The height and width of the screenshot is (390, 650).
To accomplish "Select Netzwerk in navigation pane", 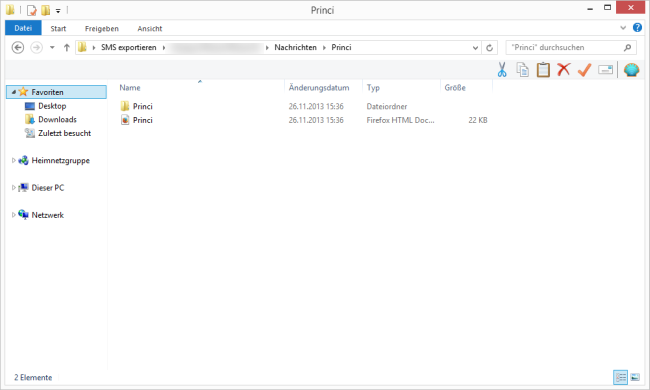I will tap(48, 215).
